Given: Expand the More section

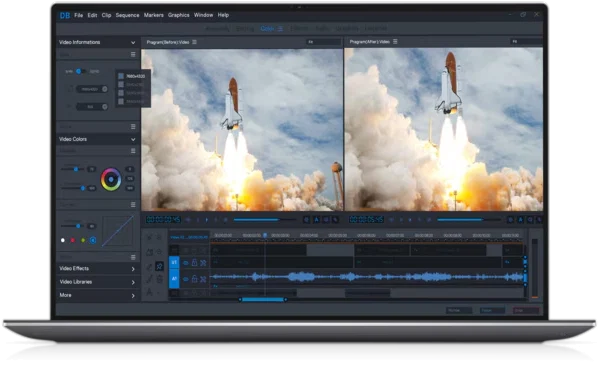Looking at the screenshot, I should pyautogui.click(x=133, y=296).
